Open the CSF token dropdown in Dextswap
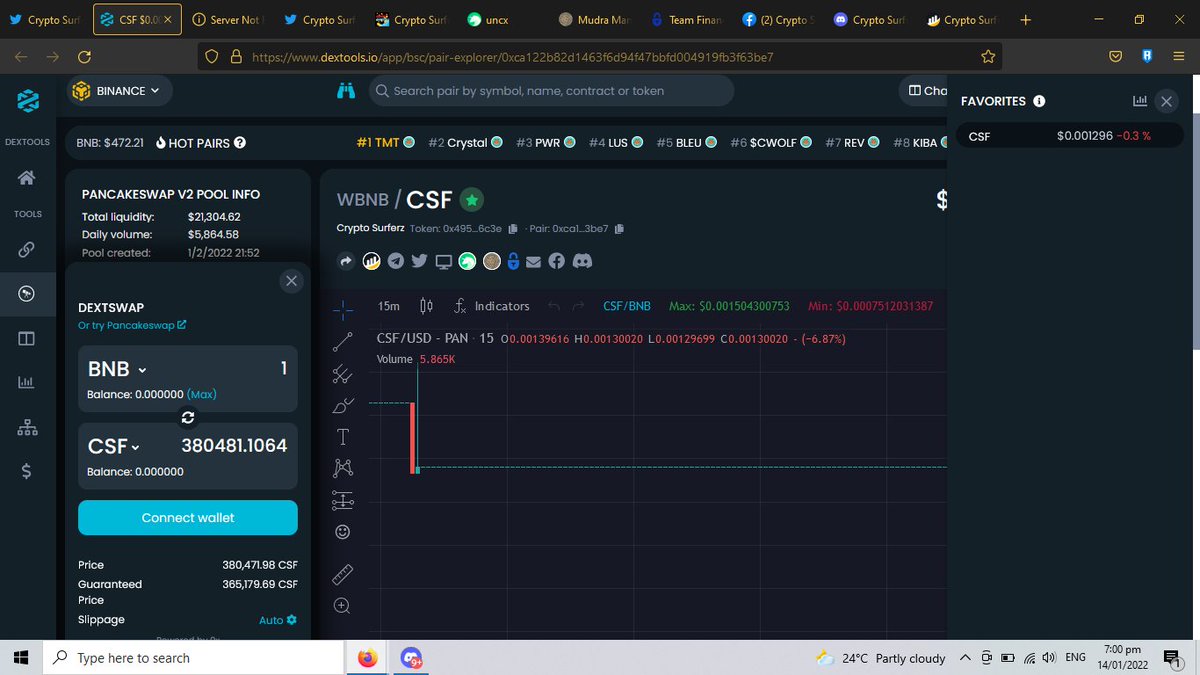1200x675 pixels. tap(114, 446)
